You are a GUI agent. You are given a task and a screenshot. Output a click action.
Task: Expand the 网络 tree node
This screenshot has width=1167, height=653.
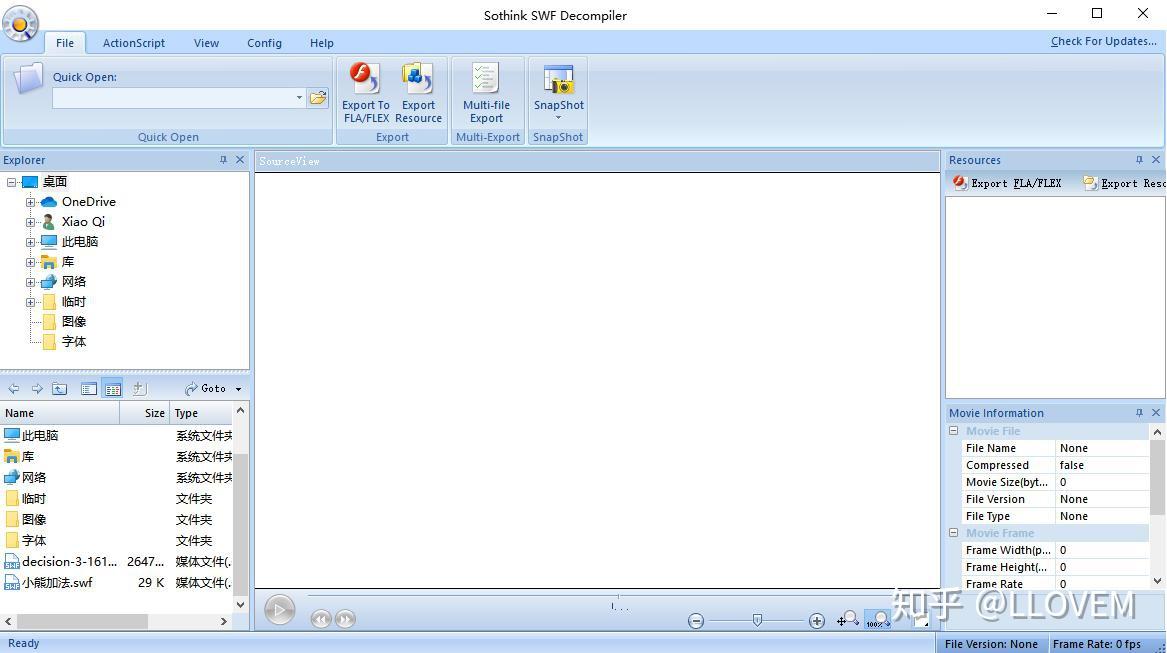(x=31, y=282)
